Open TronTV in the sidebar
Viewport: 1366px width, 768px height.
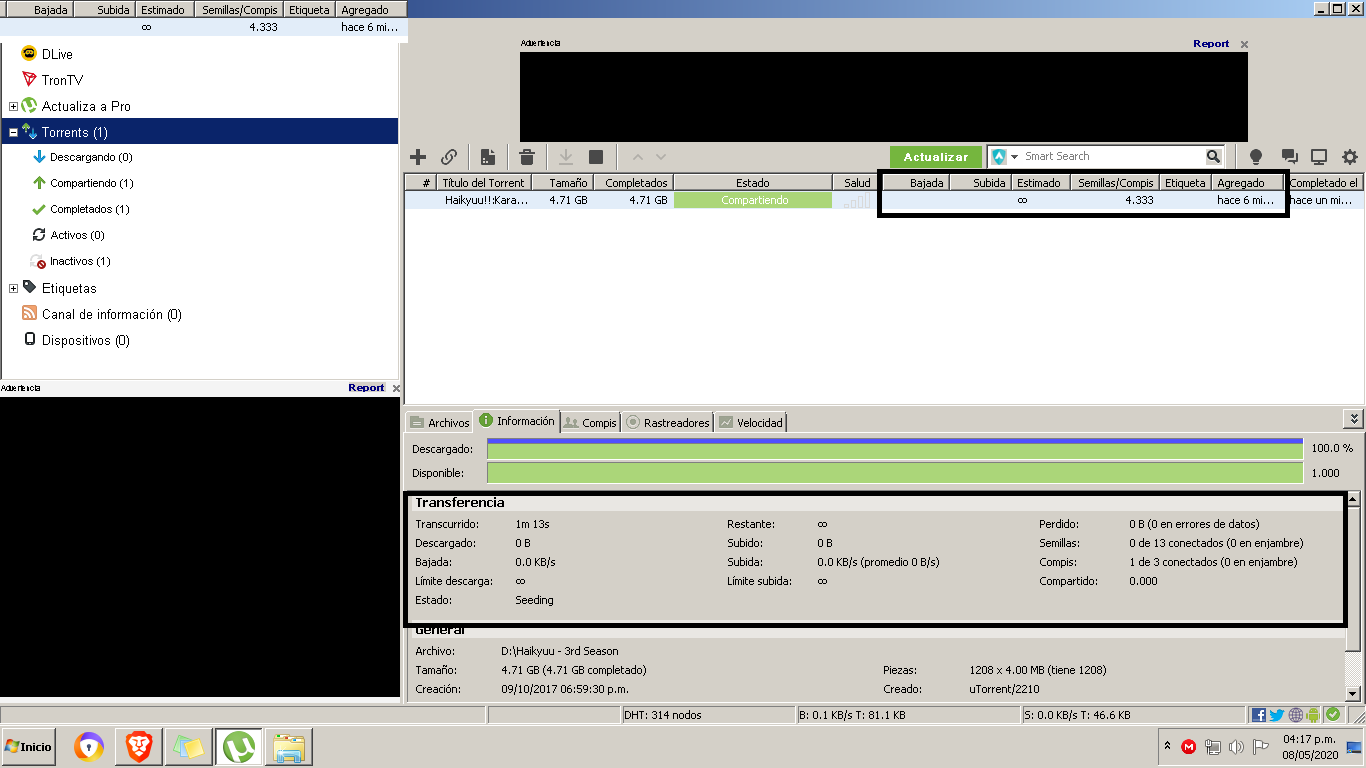(62, 80)
